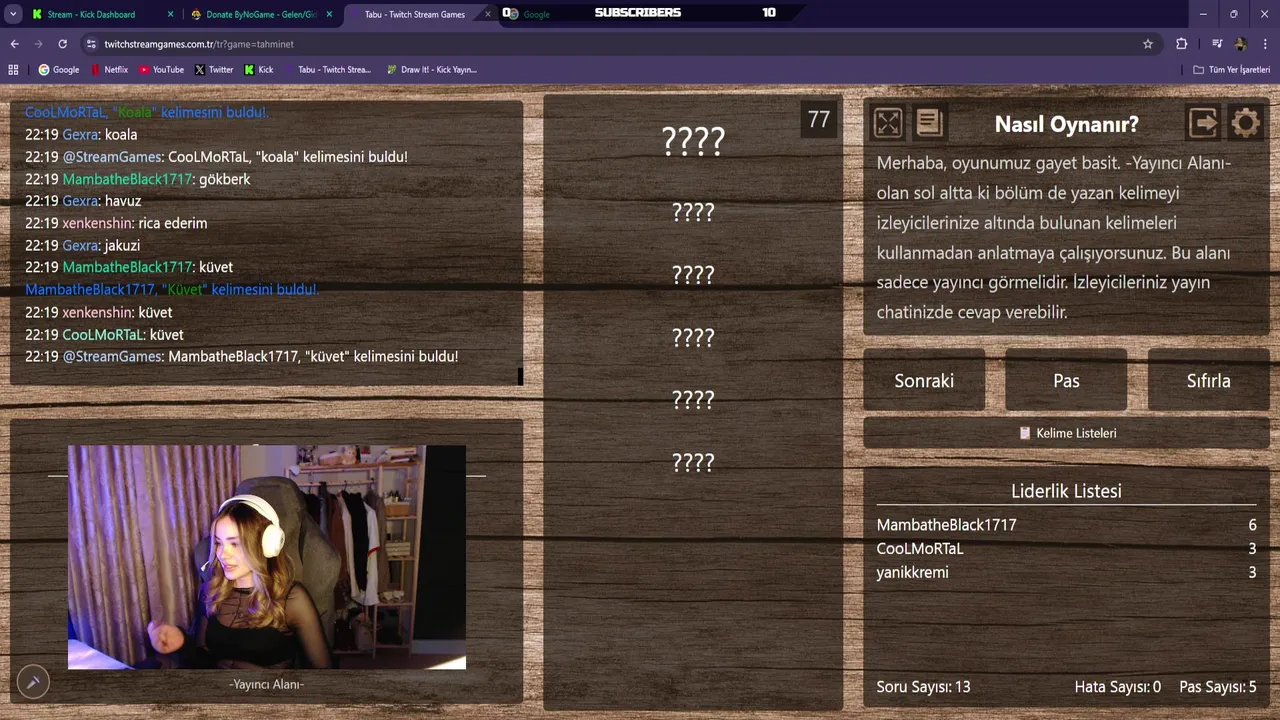
Task: Click the pencil icon in streamer area
Action: 33,682
